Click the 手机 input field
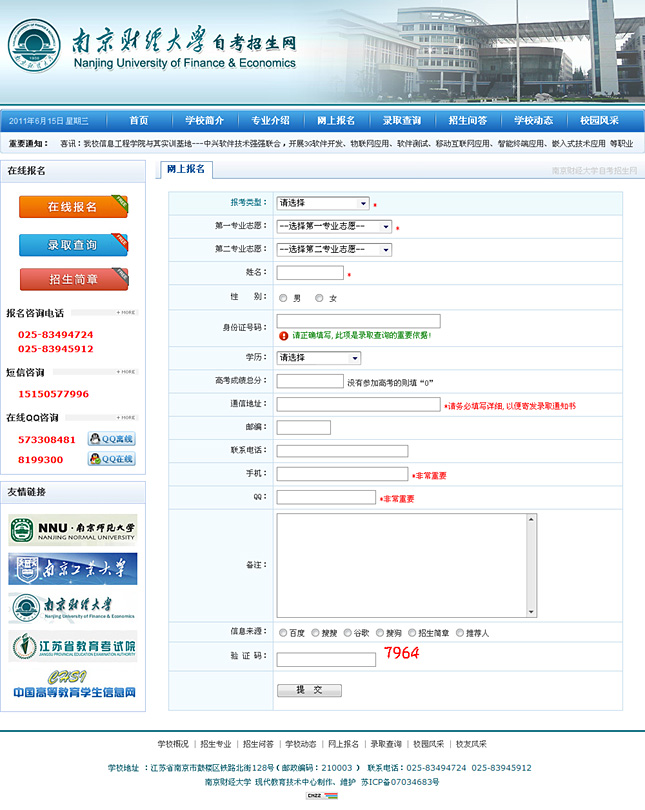 342,474
